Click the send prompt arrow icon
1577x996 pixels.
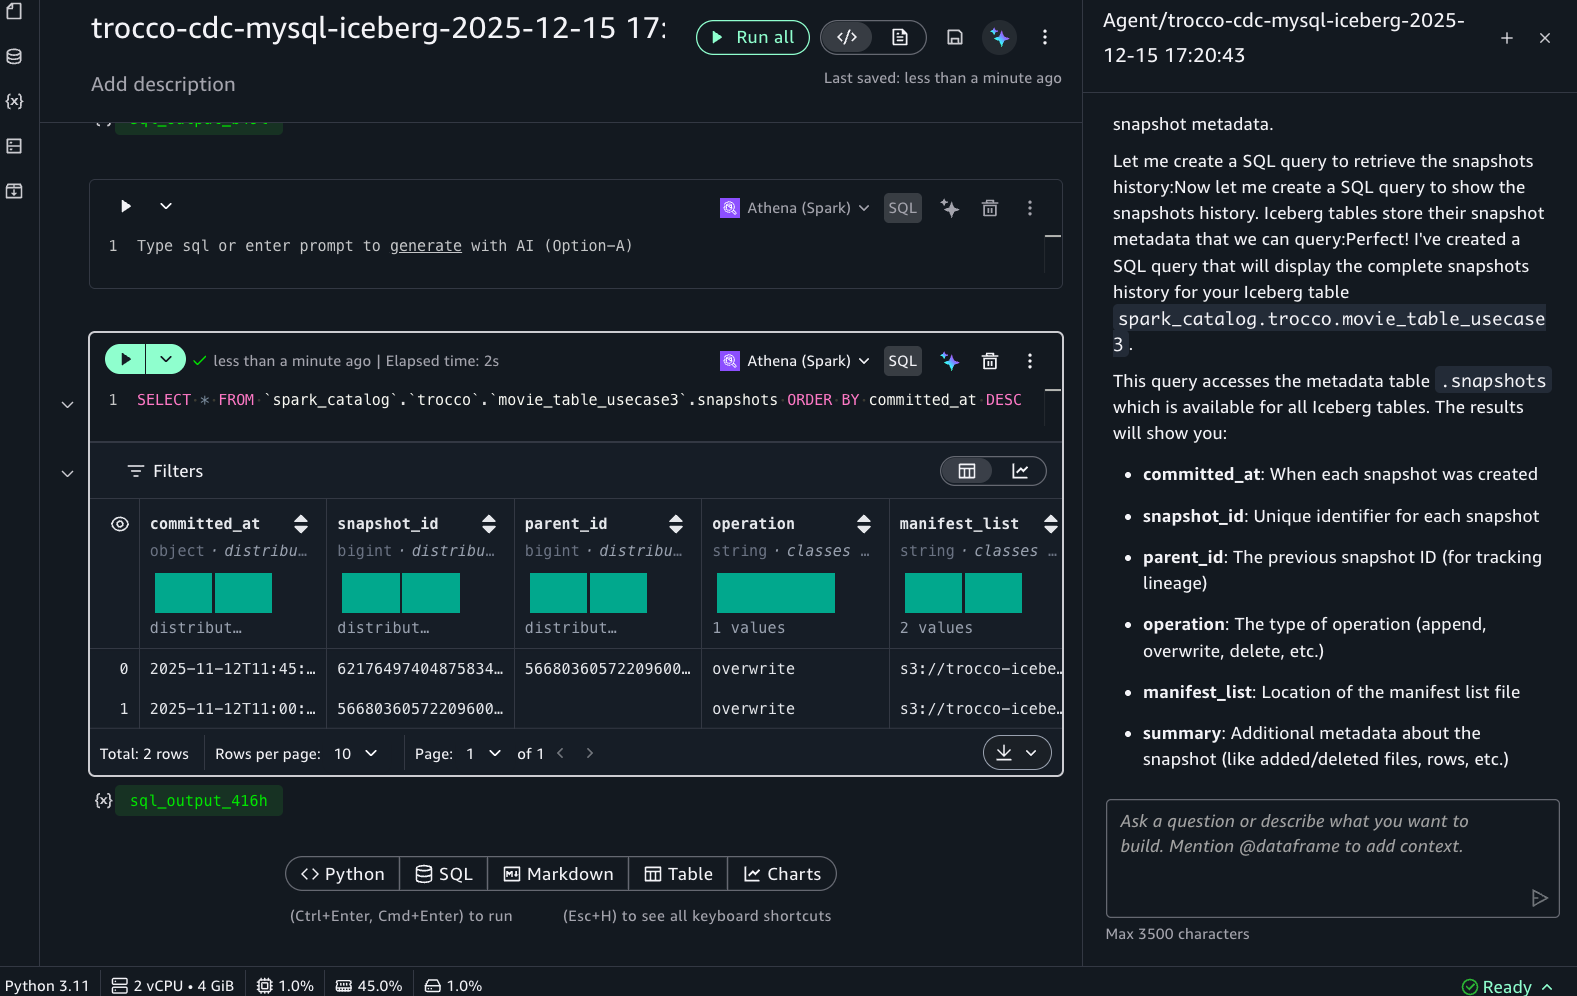click(x=1539, y=898)
